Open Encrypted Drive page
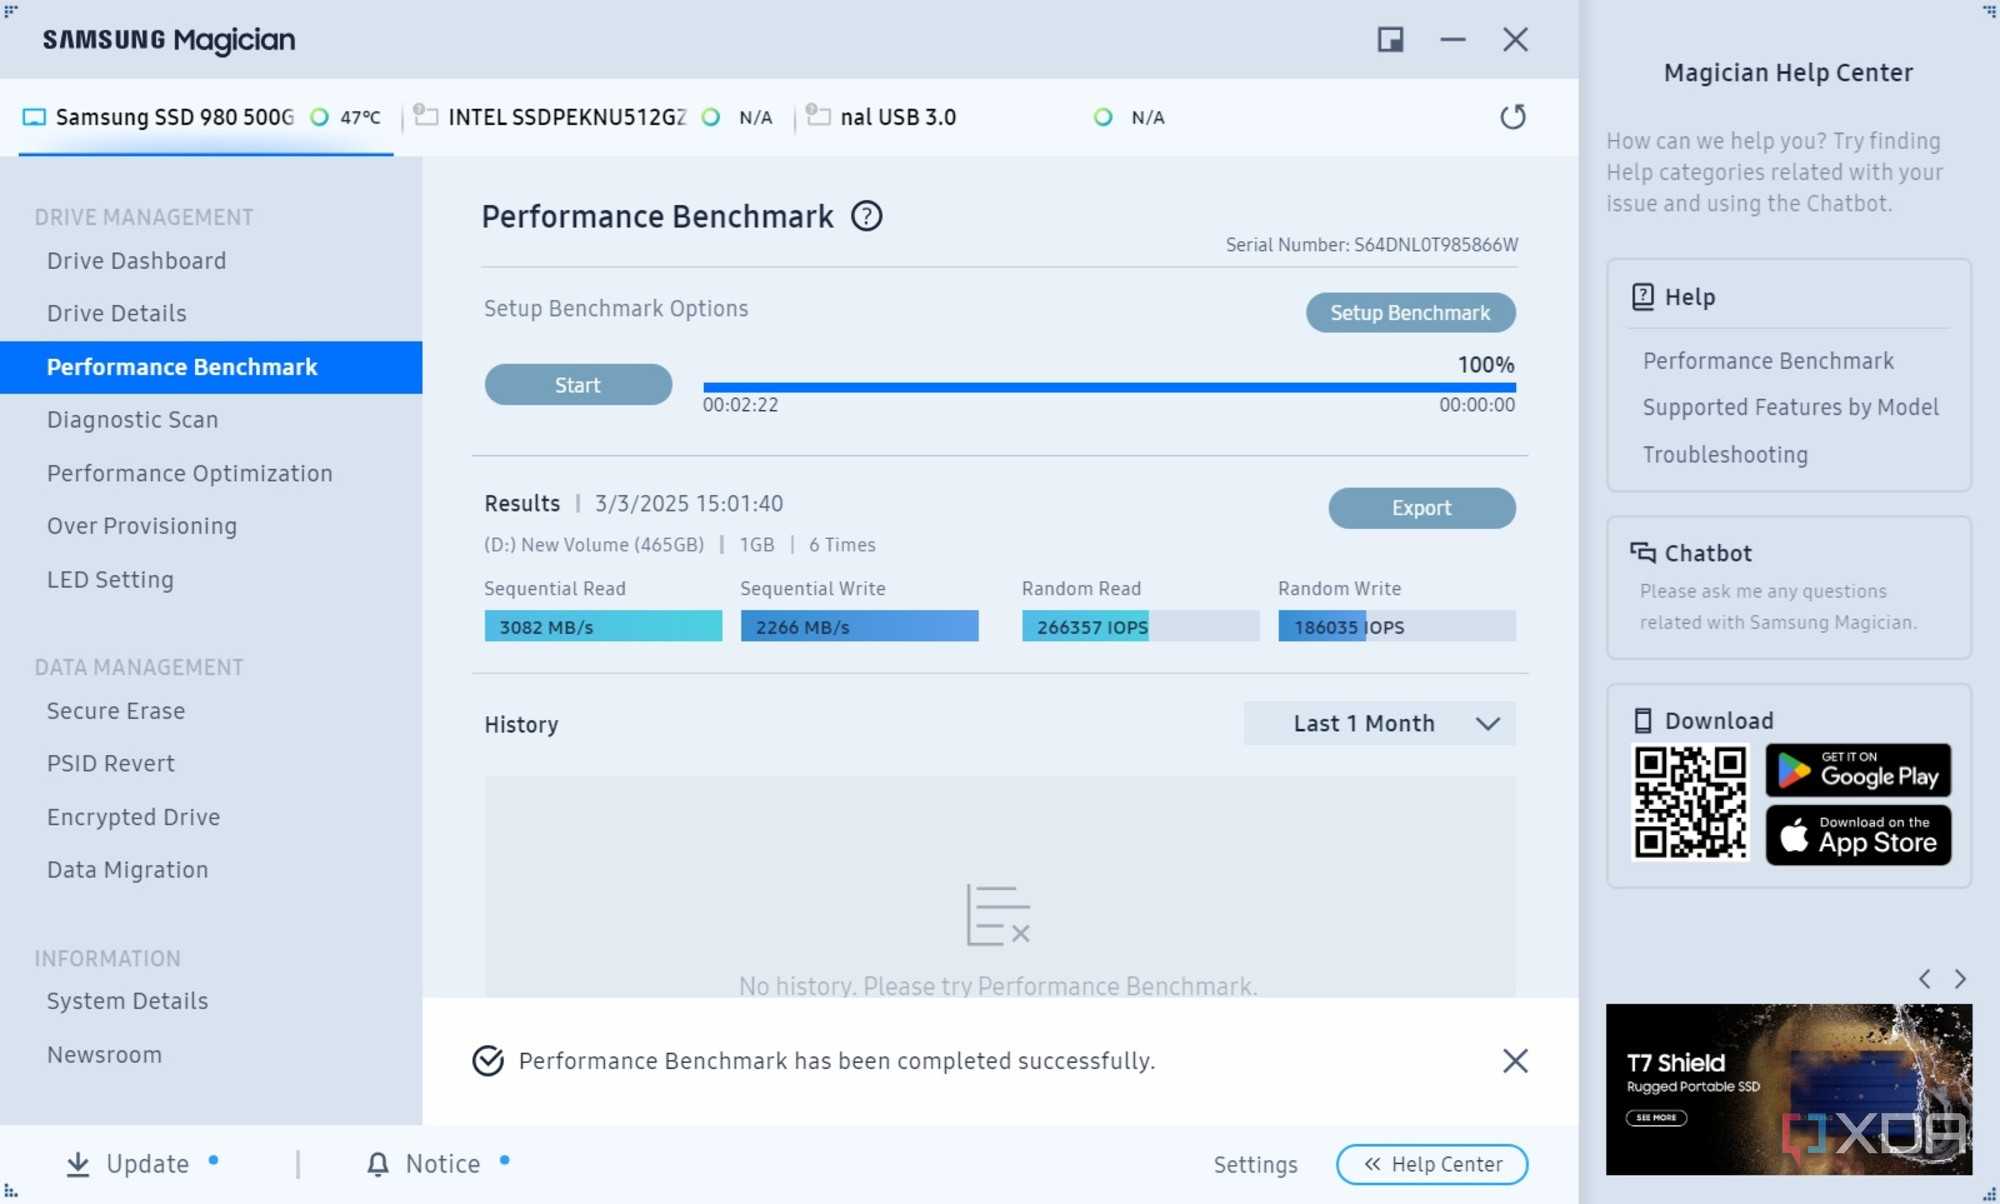 (133, 817)
